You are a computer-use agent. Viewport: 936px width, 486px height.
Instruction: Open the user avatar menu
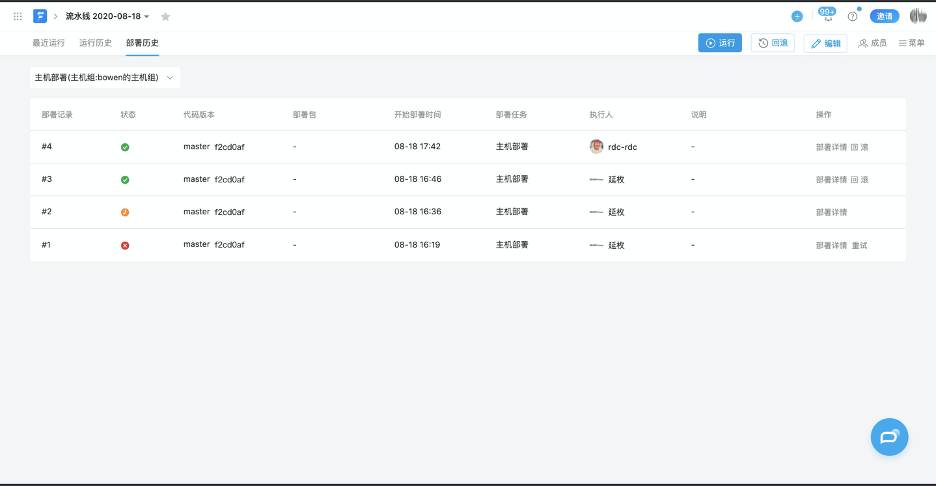coord(917,16)
